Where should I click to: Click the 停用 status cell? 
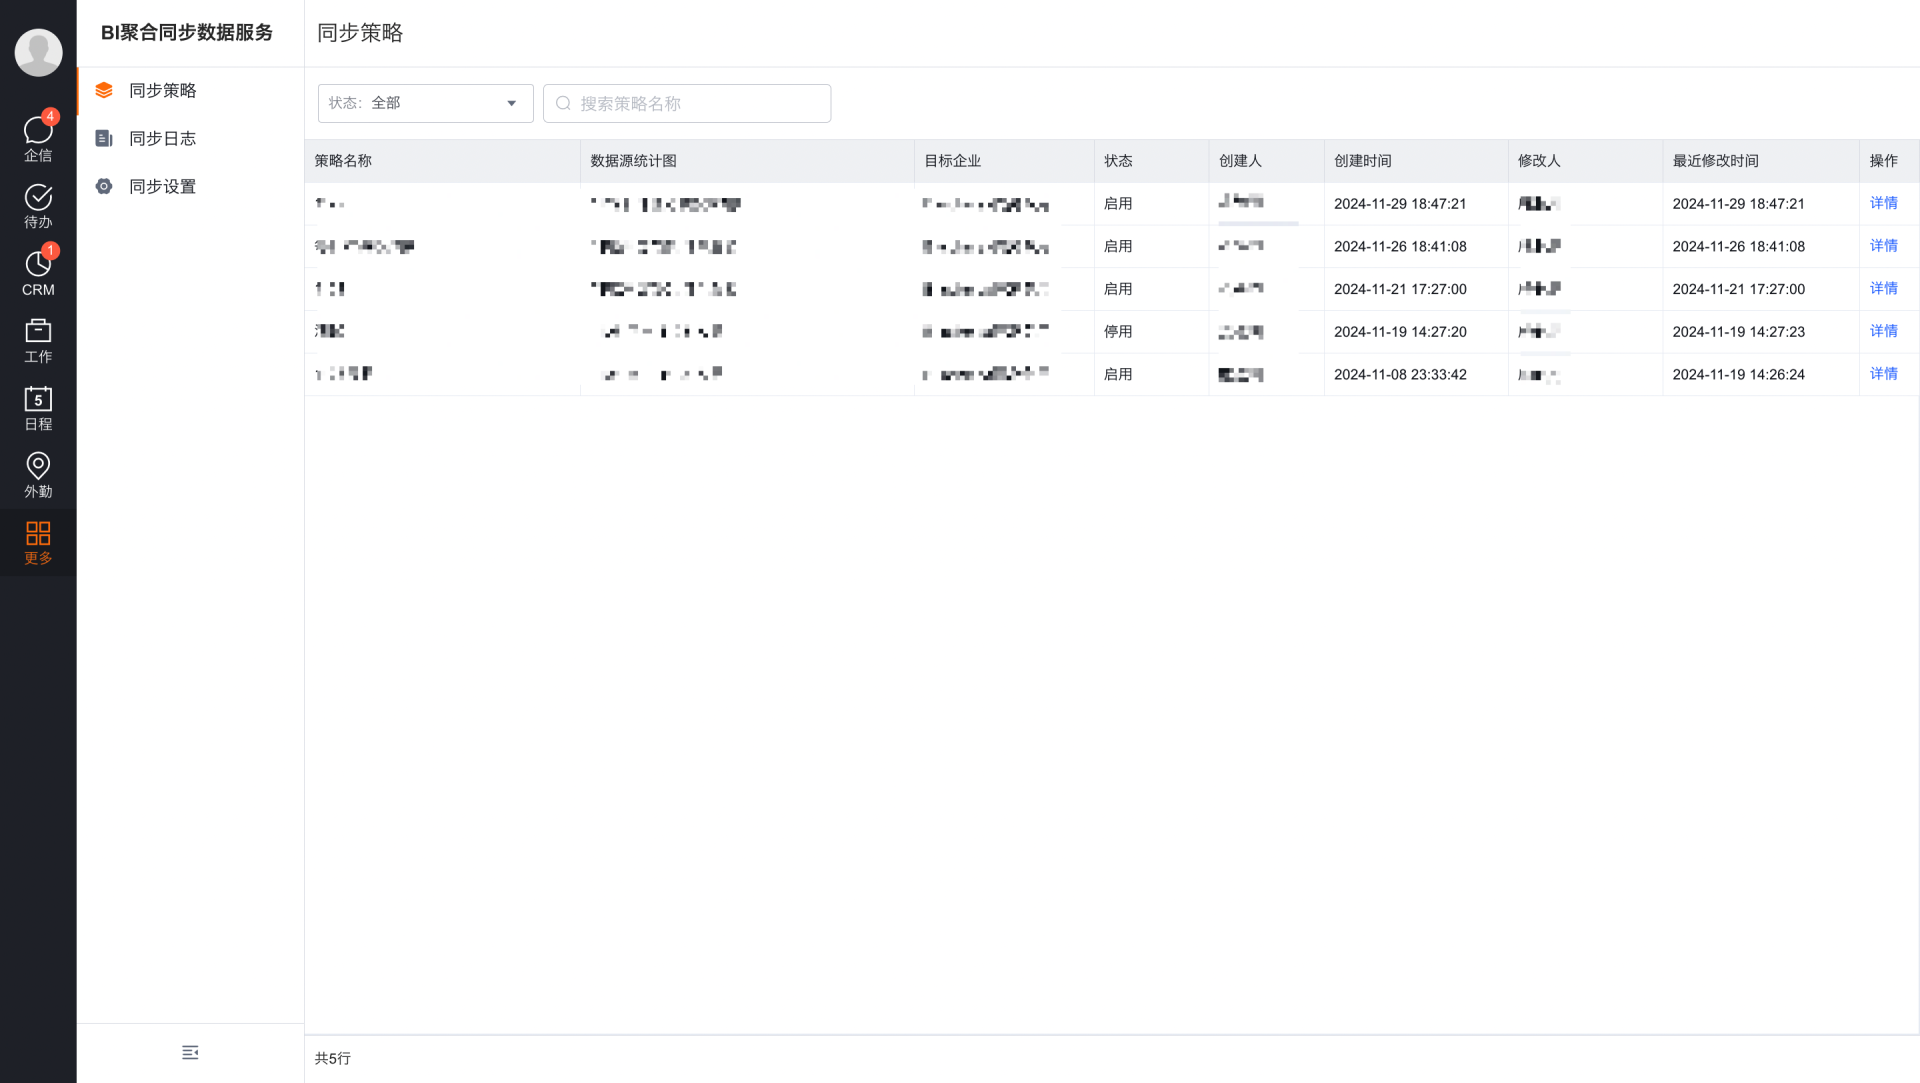click(1118, 332)
